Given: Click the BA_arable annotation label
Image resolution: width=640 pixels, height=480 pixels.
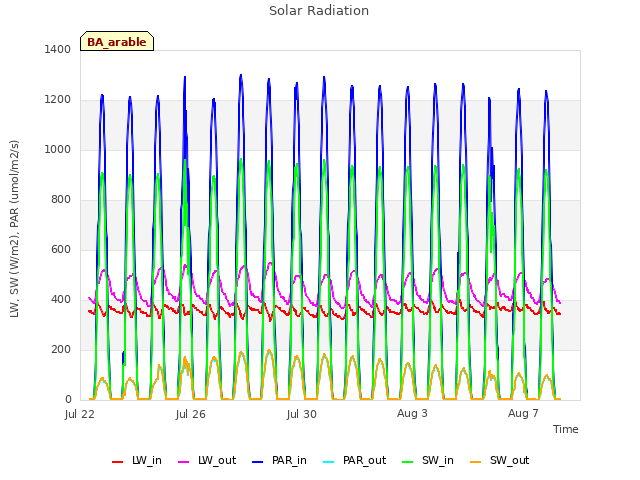Looking at the screenshot, I should click(117, 42).
